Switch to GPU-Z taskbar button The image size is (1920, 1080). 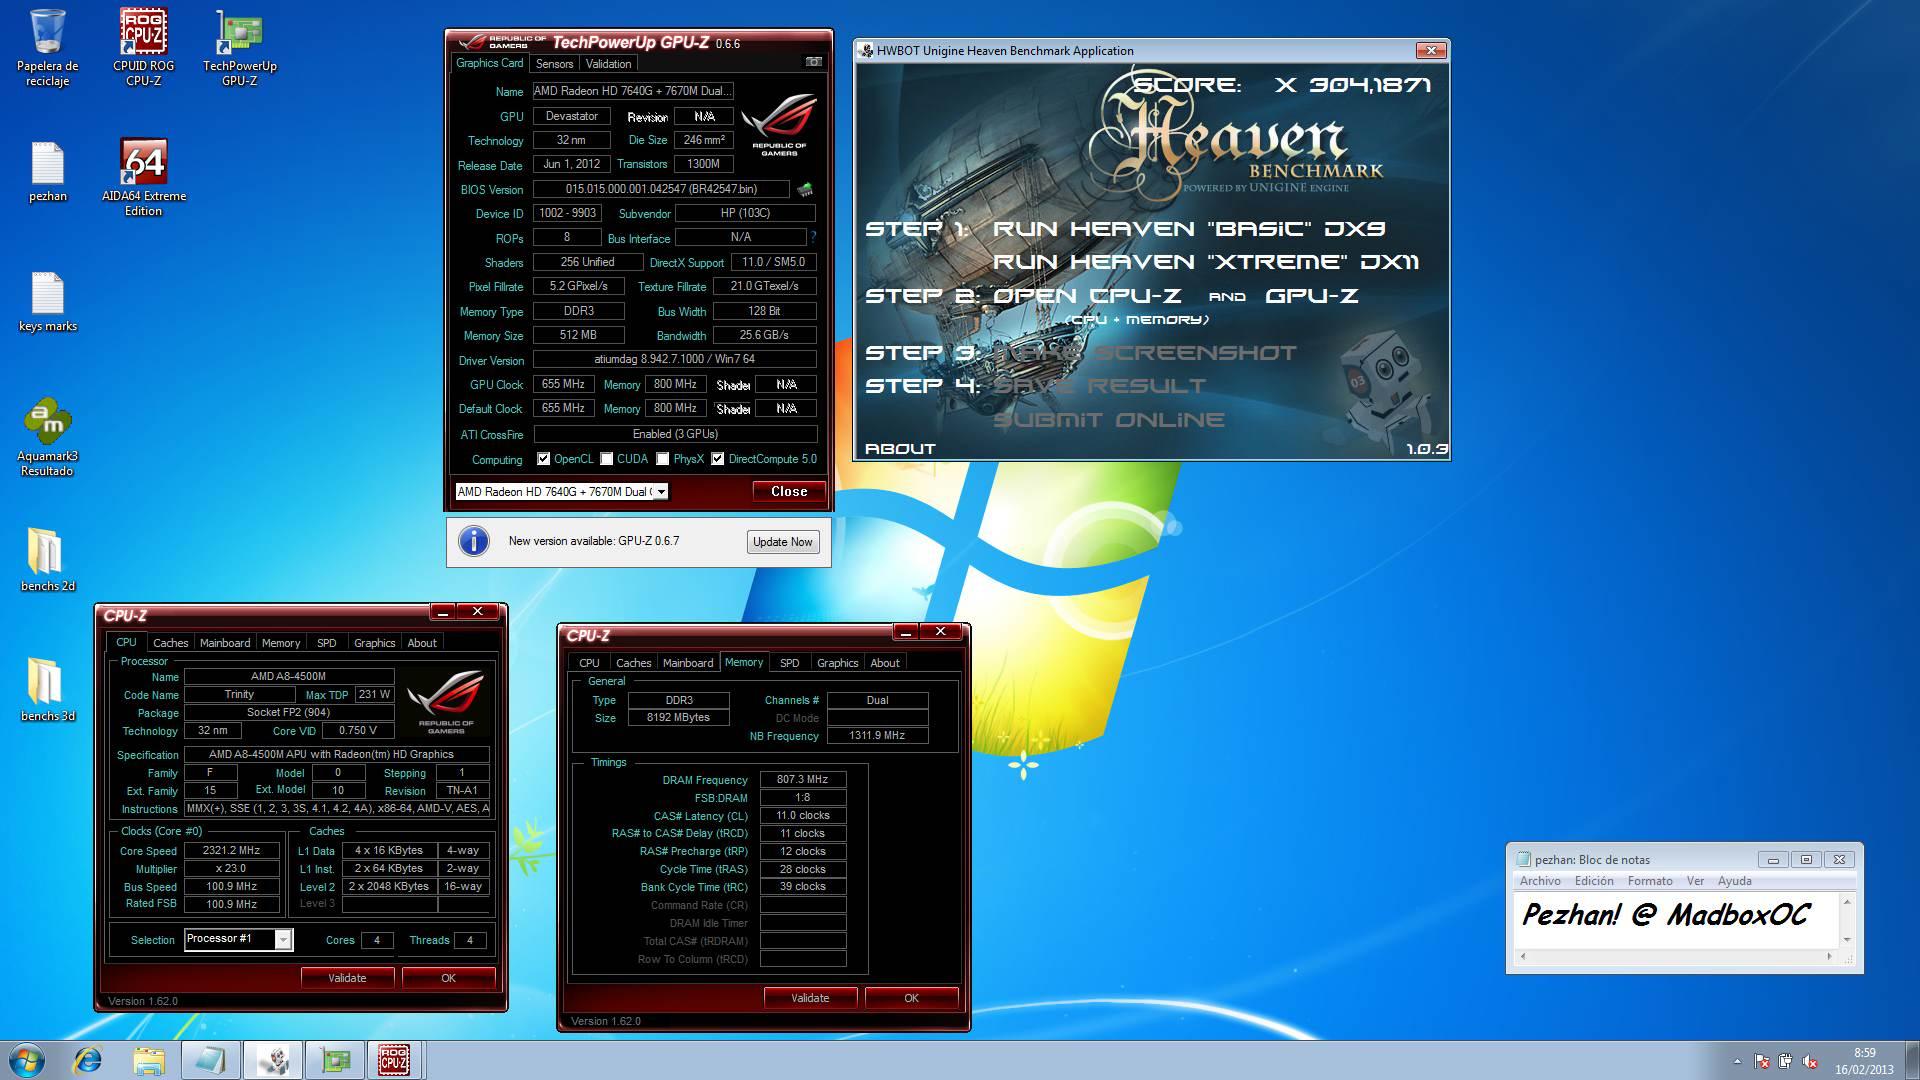334,1060
